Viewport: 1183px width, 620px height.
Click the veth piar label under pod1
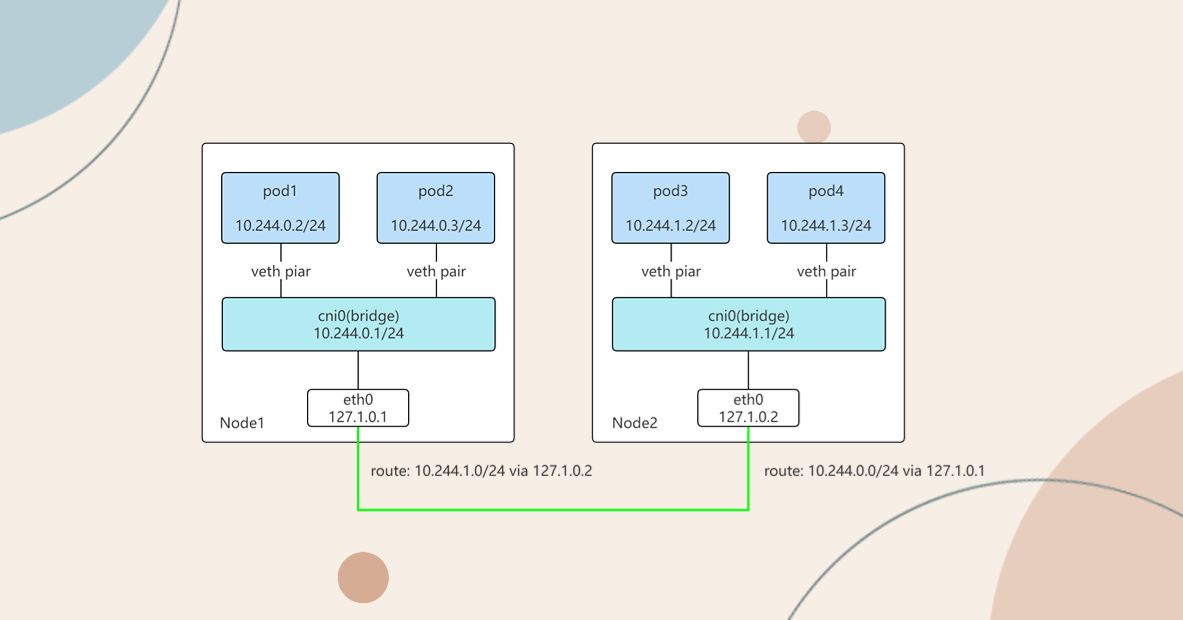(281, 271)
